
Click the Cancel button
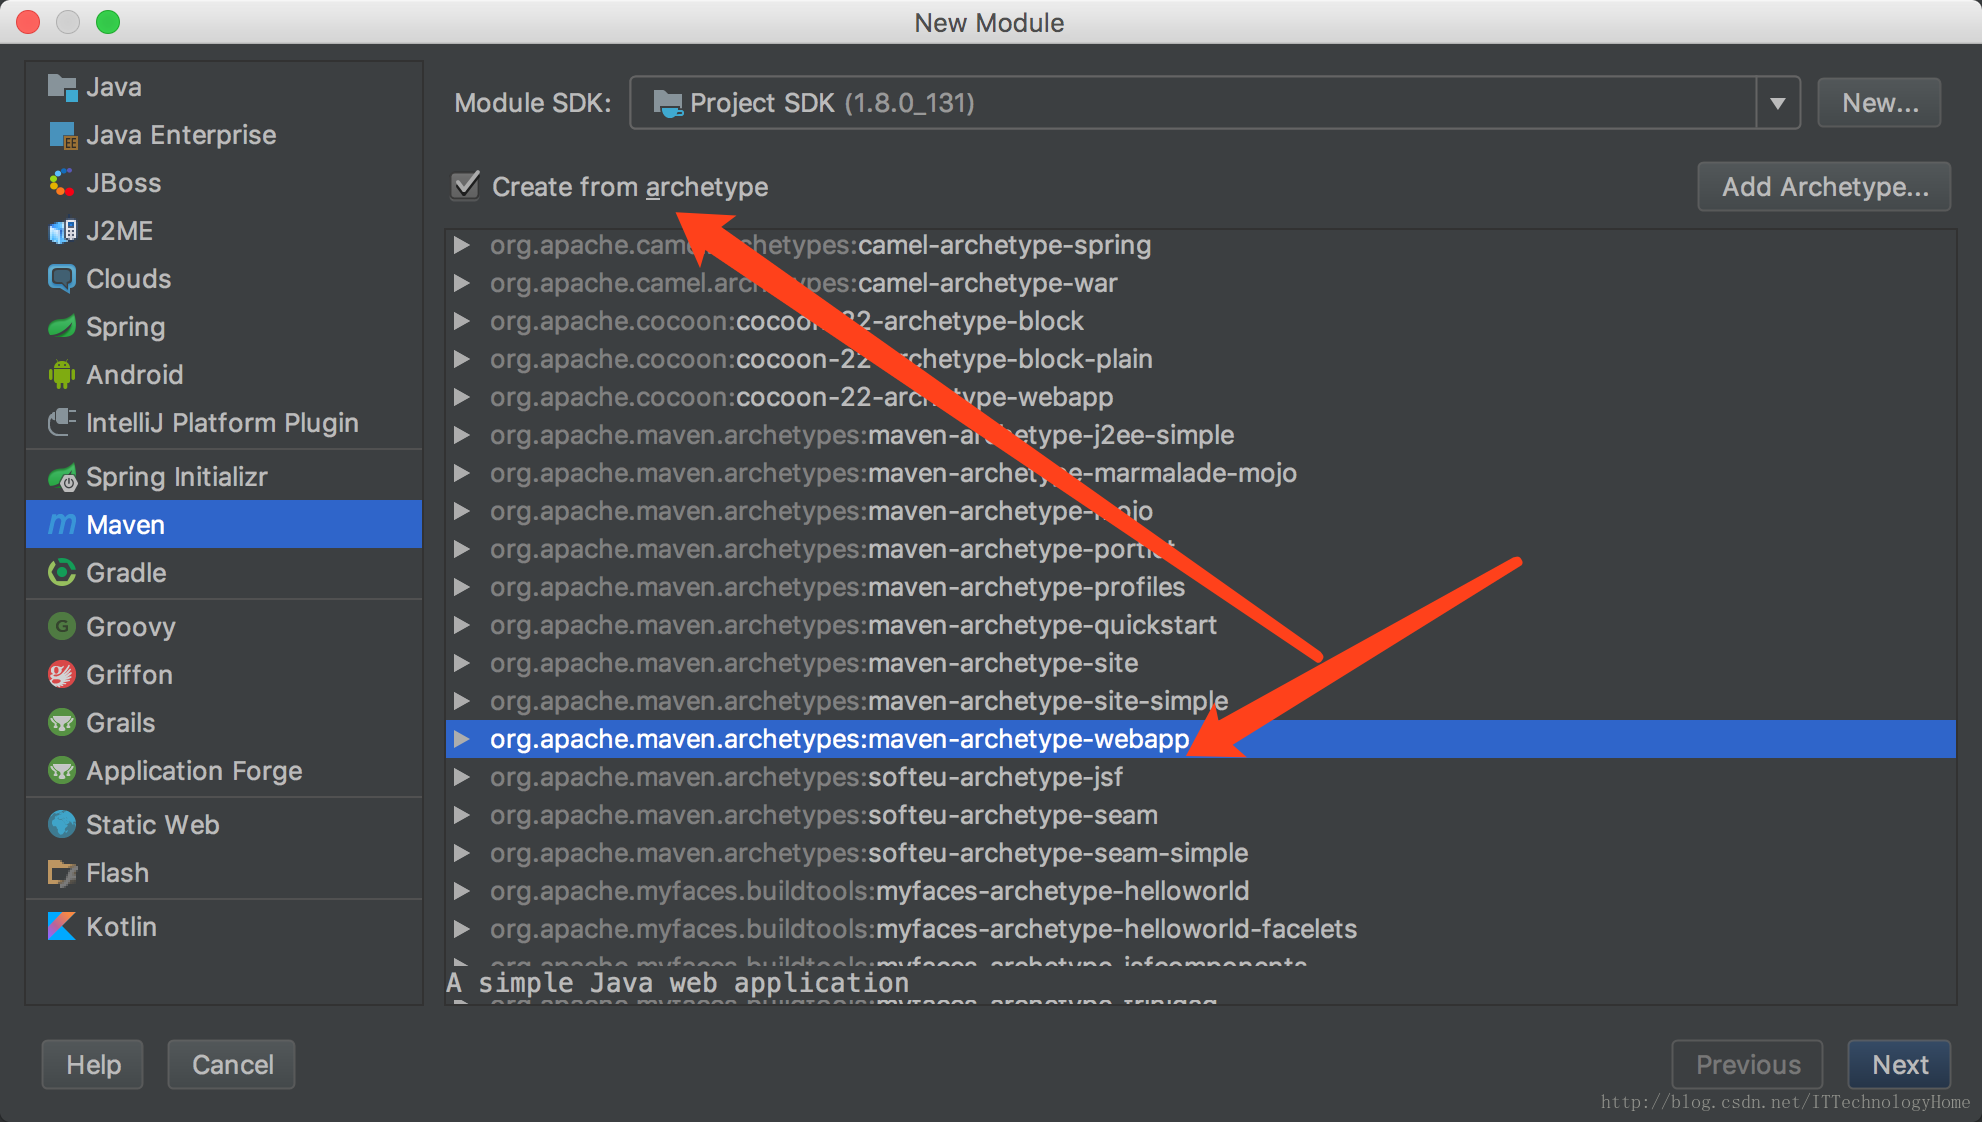pos(232,1065)
